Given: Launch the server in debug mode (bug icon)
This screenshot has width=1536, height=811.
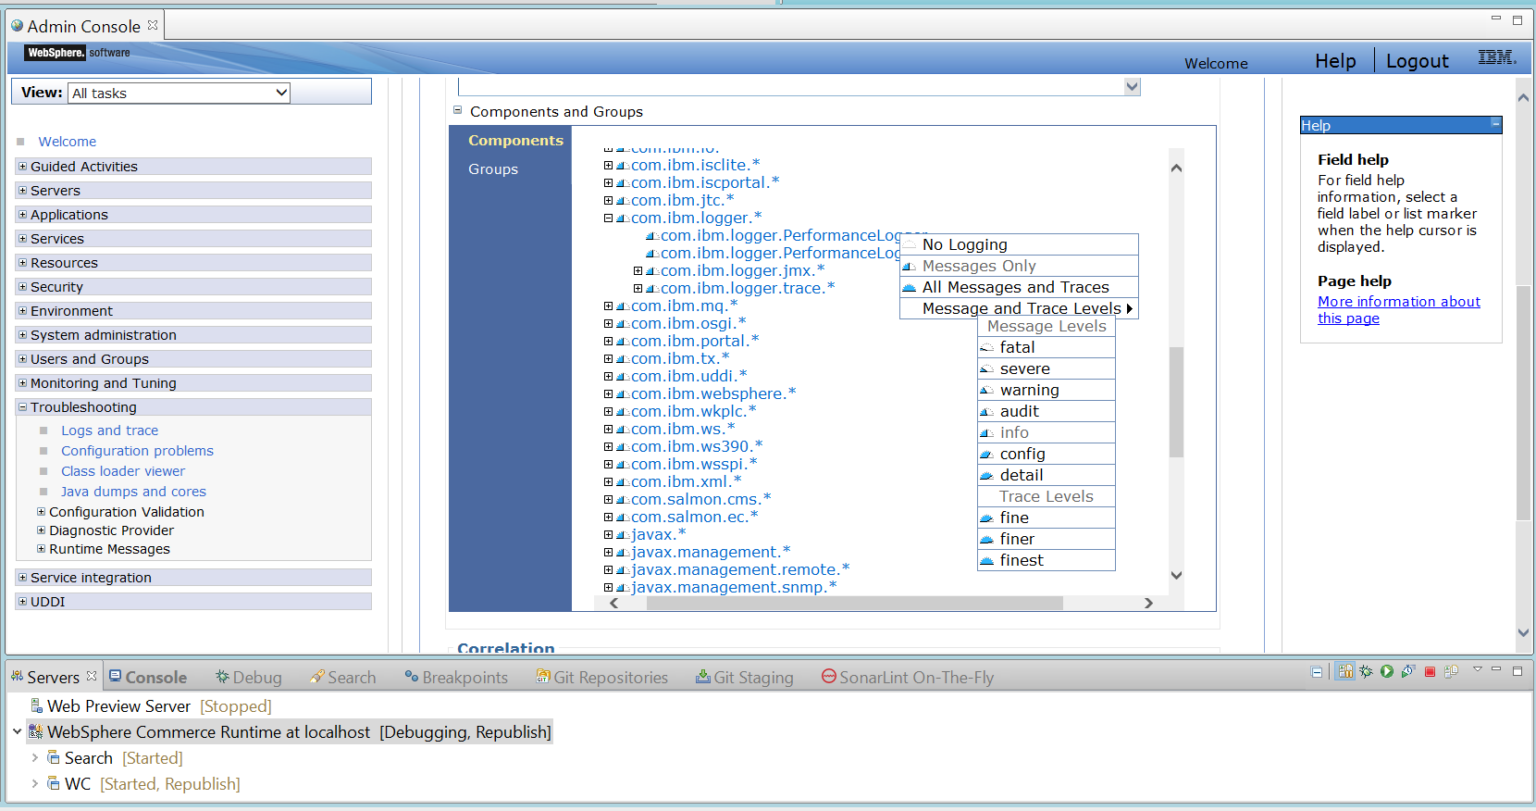Looking at the screenshot, I should [1366, 671].
